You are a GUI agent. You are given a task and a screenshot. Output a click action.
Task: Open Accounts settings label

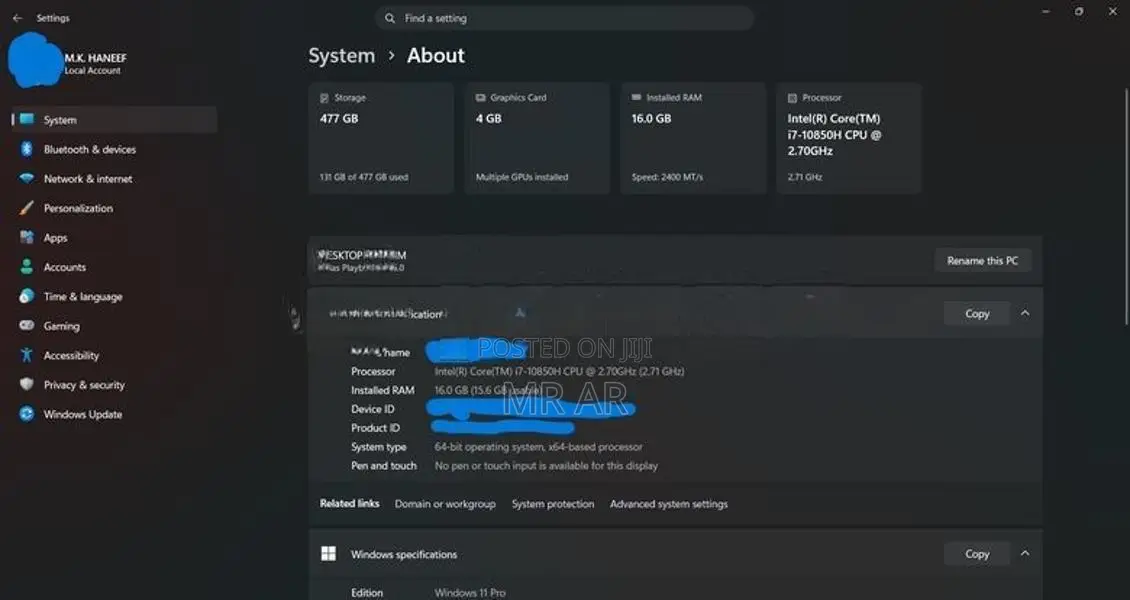click(x=64, y=267)
